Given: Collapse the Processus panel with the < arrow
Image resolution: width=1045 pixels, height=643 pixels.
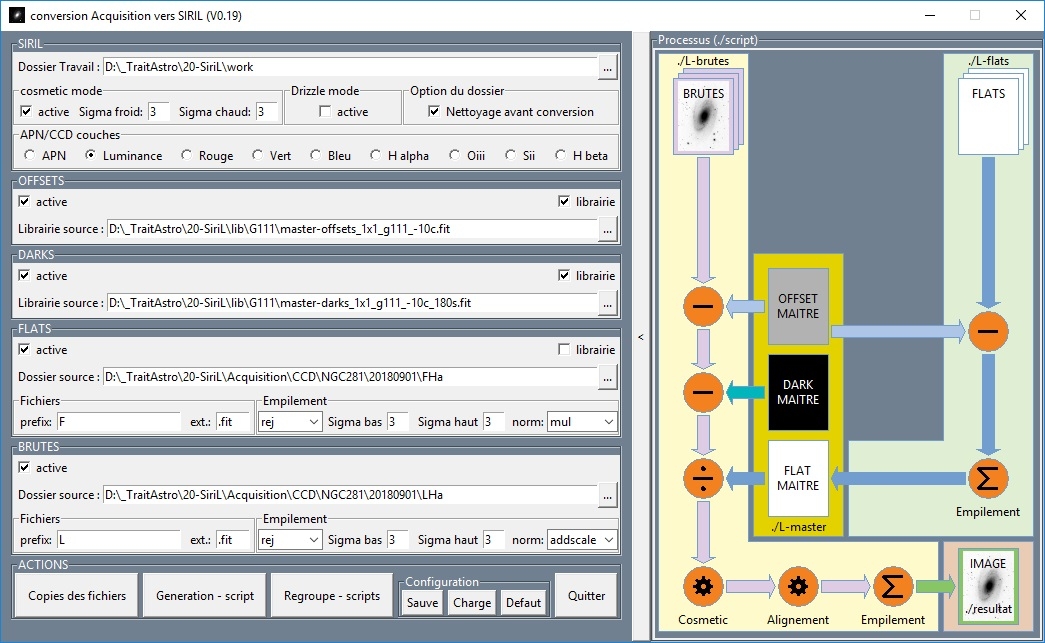Looking at the screenshot, I should click(x=640, y=337).
